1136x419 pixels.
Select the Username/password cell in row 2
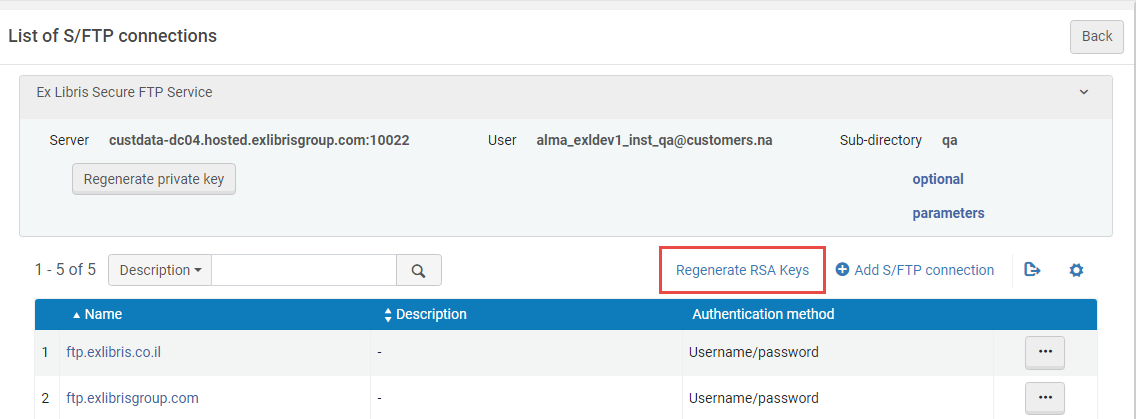[753, 398]
